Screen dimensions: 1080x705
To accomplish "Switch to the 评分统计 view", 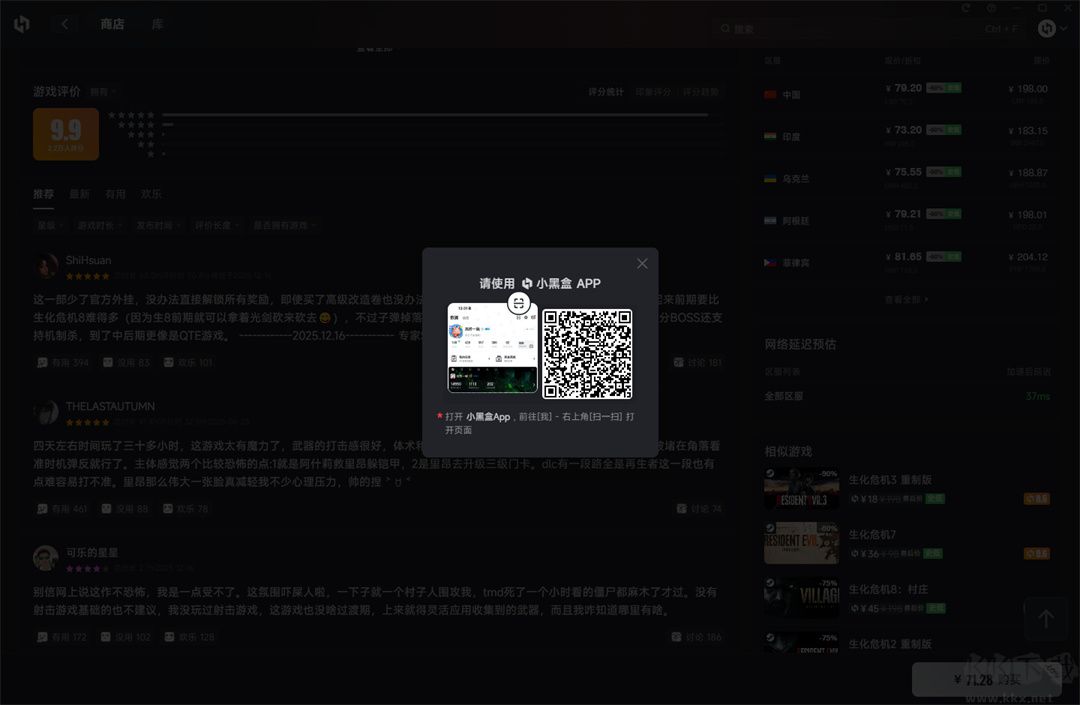I will point(605,92).
